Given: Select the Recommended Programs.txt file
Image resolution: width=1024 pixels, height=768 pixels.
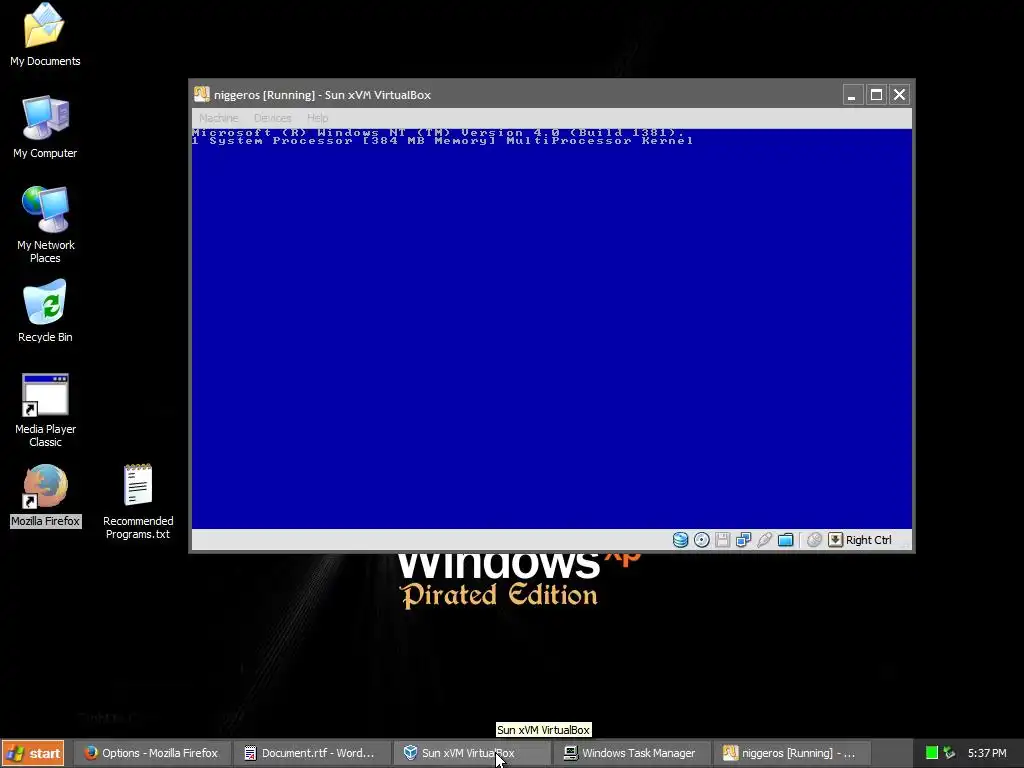Looking at the screenshot, I should click(138, 502).
